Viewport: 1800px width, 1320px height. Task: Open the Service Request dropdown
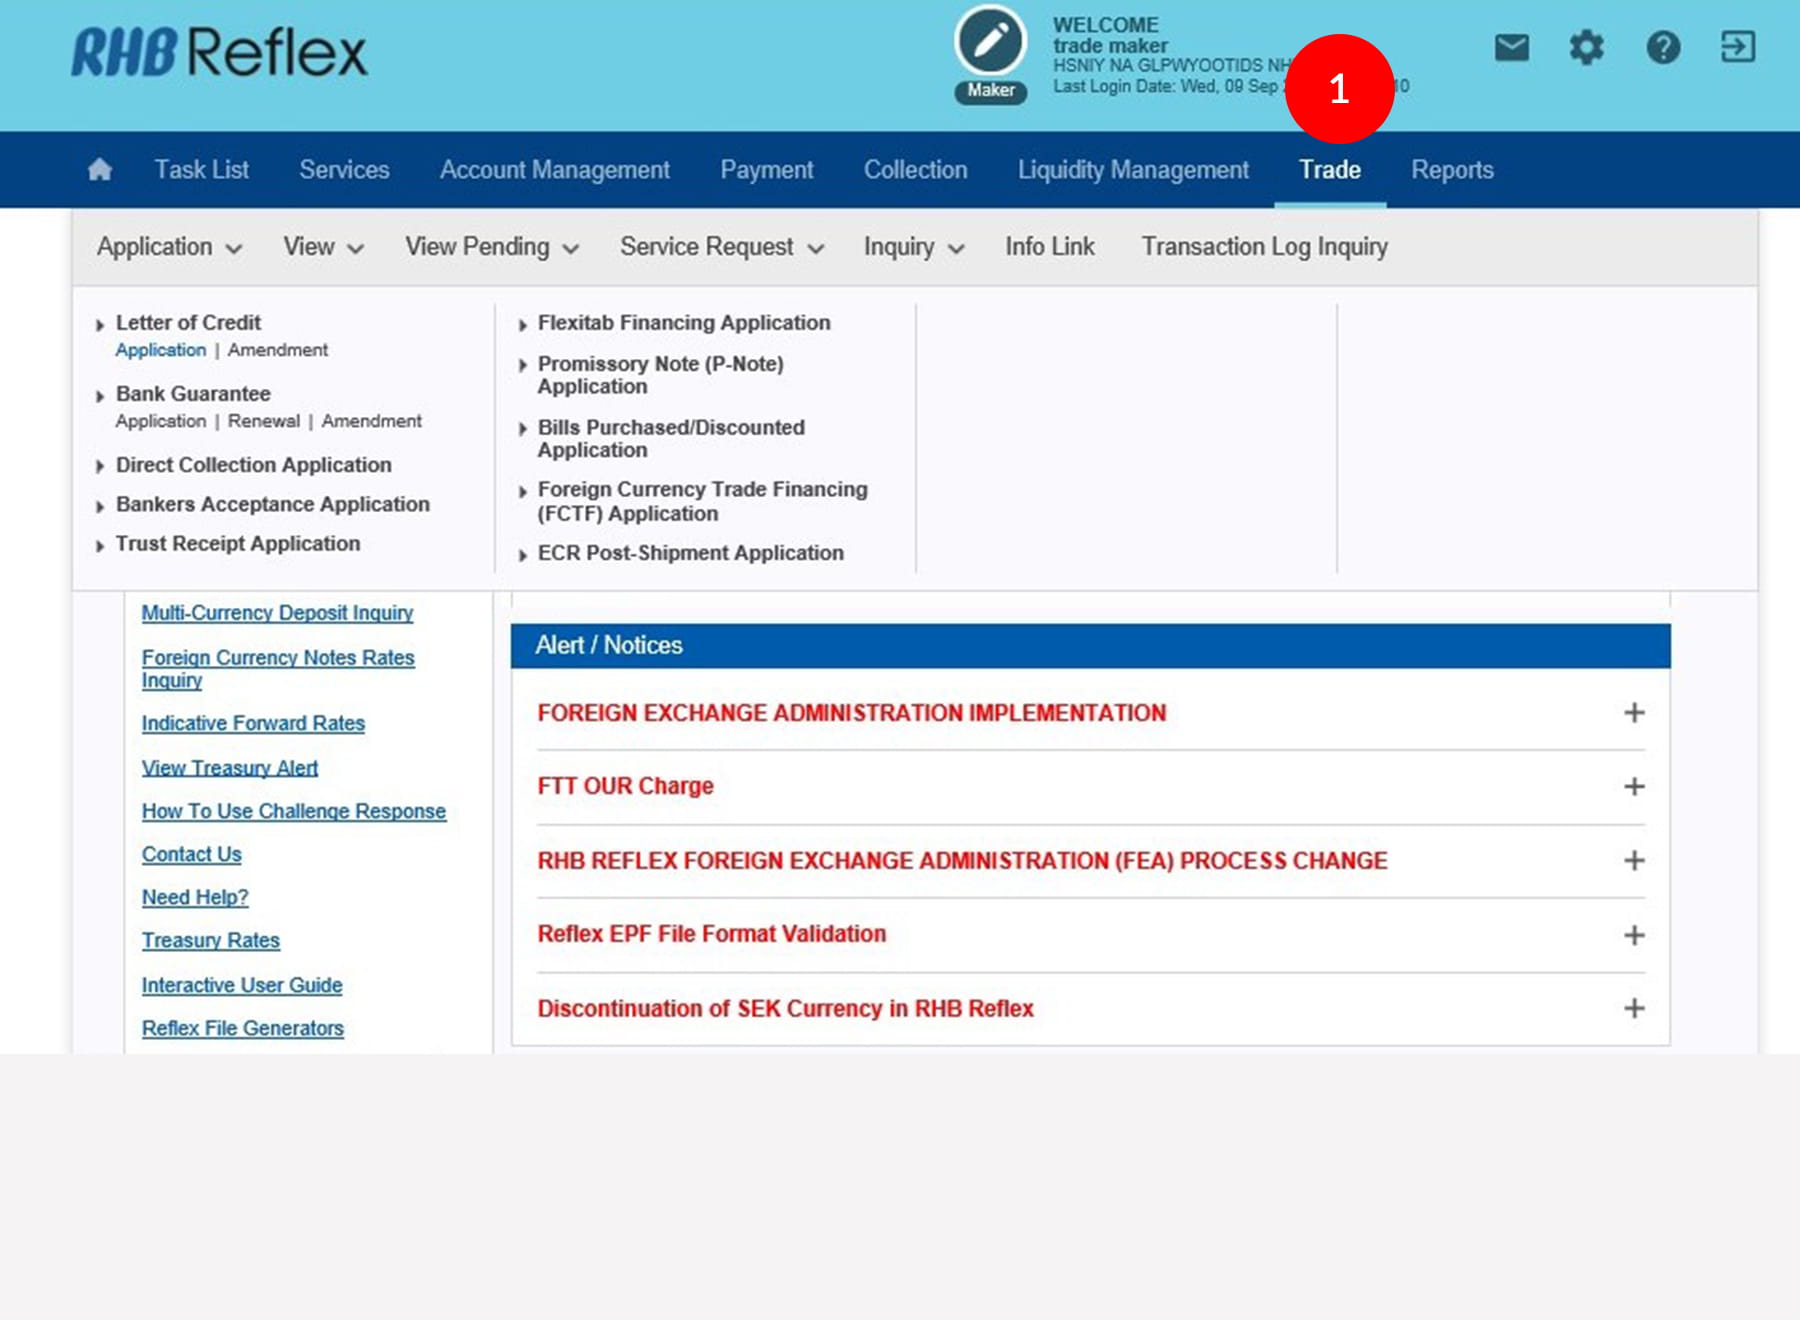coord(721,247)
